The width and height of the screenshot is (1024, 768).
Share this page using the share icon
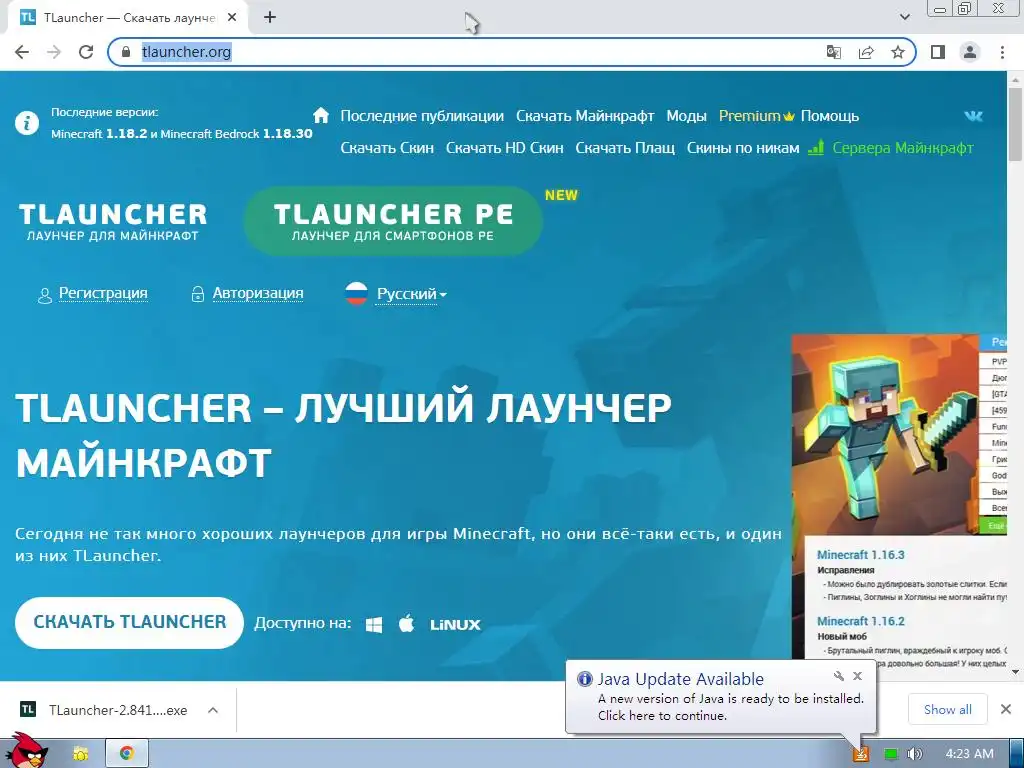point(866,52)
